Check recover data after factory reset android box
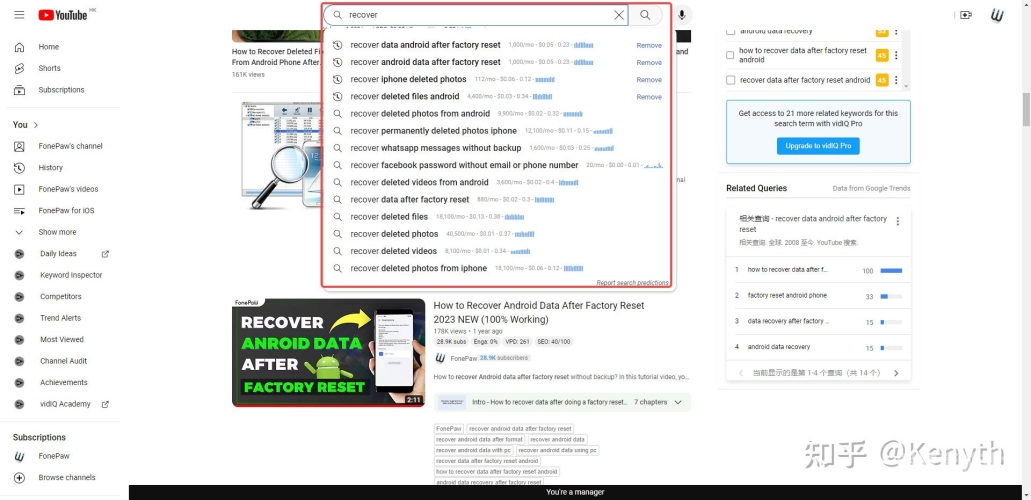This screenshot has width=1031, height=500. (730, 80)
